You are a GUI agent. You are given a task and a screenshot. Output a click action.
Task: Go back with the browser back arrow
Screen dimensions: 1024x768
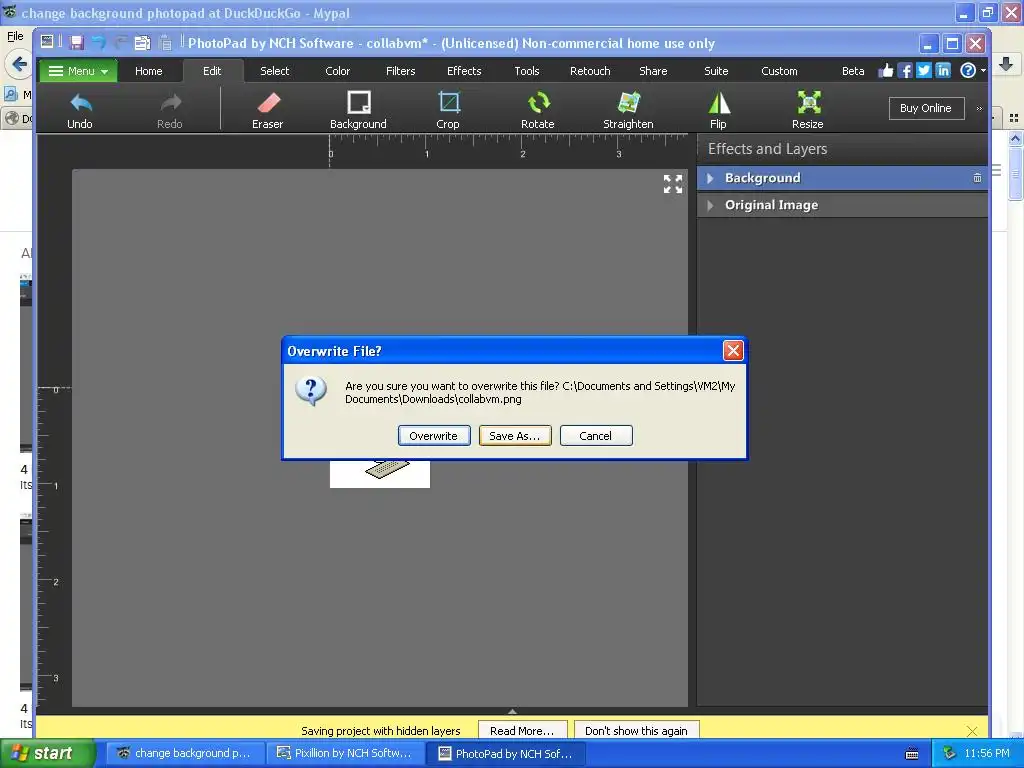[18, 64]
